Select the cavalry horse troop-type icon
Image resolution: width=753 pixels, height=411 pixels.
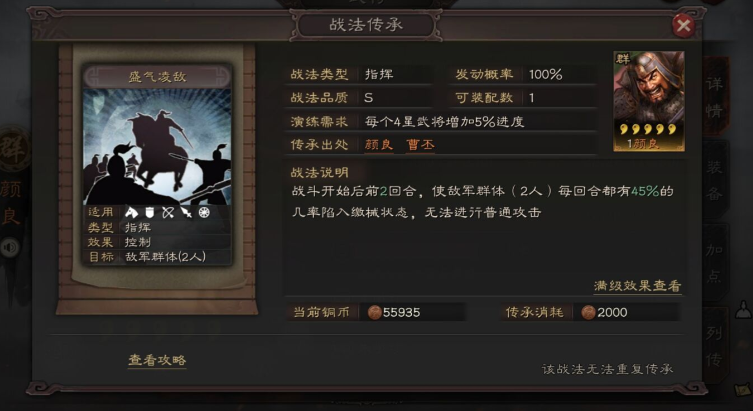131,212
